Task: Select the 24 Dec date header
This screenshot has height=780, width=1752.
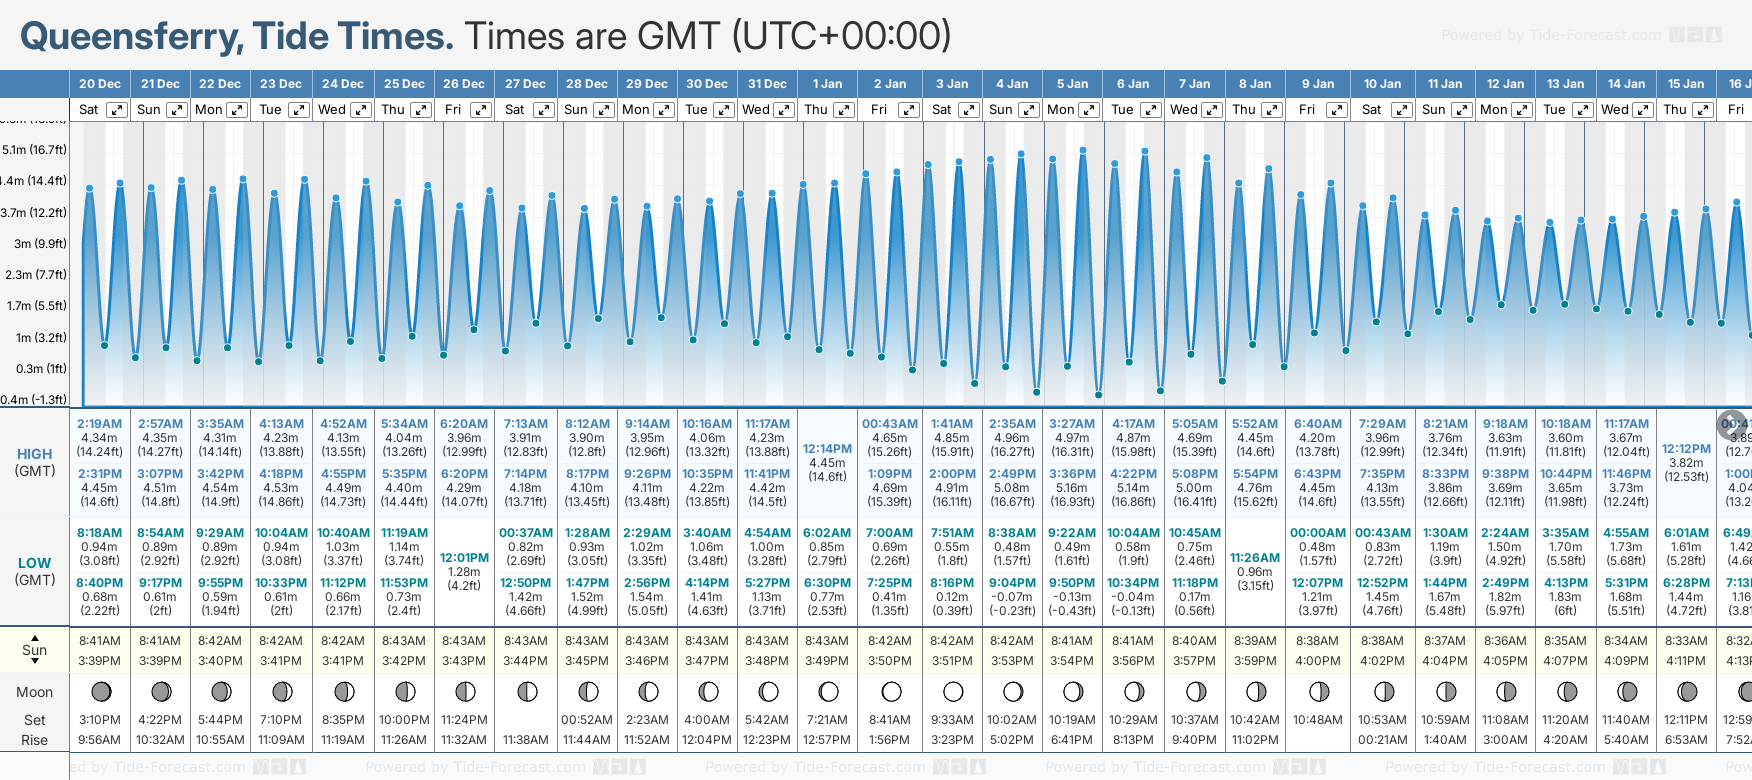Action: click(343, 84)
